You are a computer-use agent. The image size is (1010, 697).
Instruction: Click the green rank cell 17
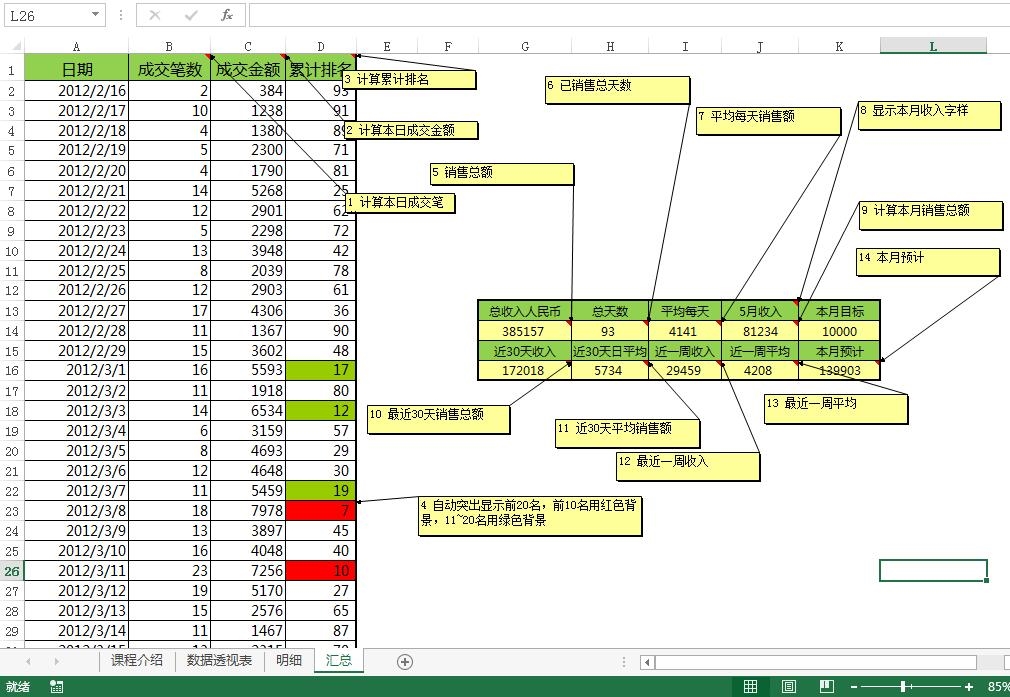pos(321,370)
